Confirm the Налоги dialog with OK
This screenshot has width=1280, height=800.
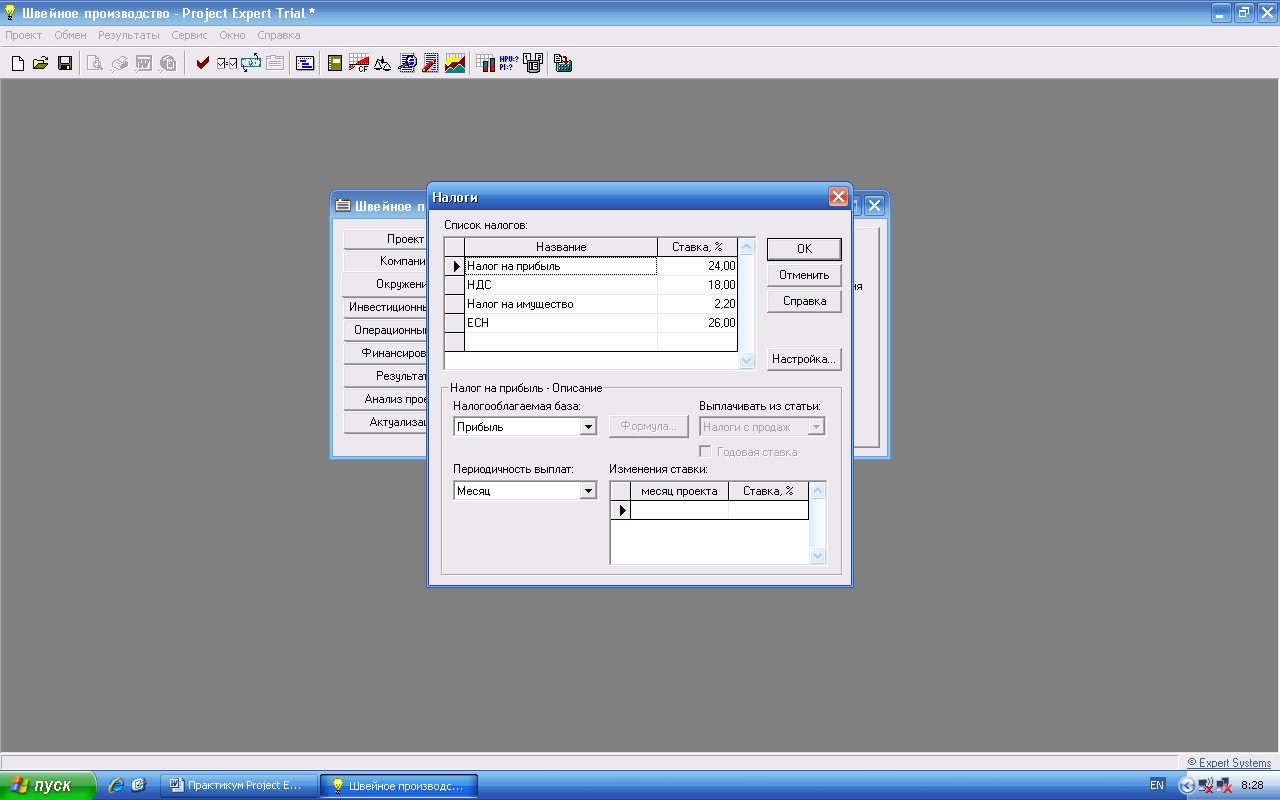(x=804, y=249)
